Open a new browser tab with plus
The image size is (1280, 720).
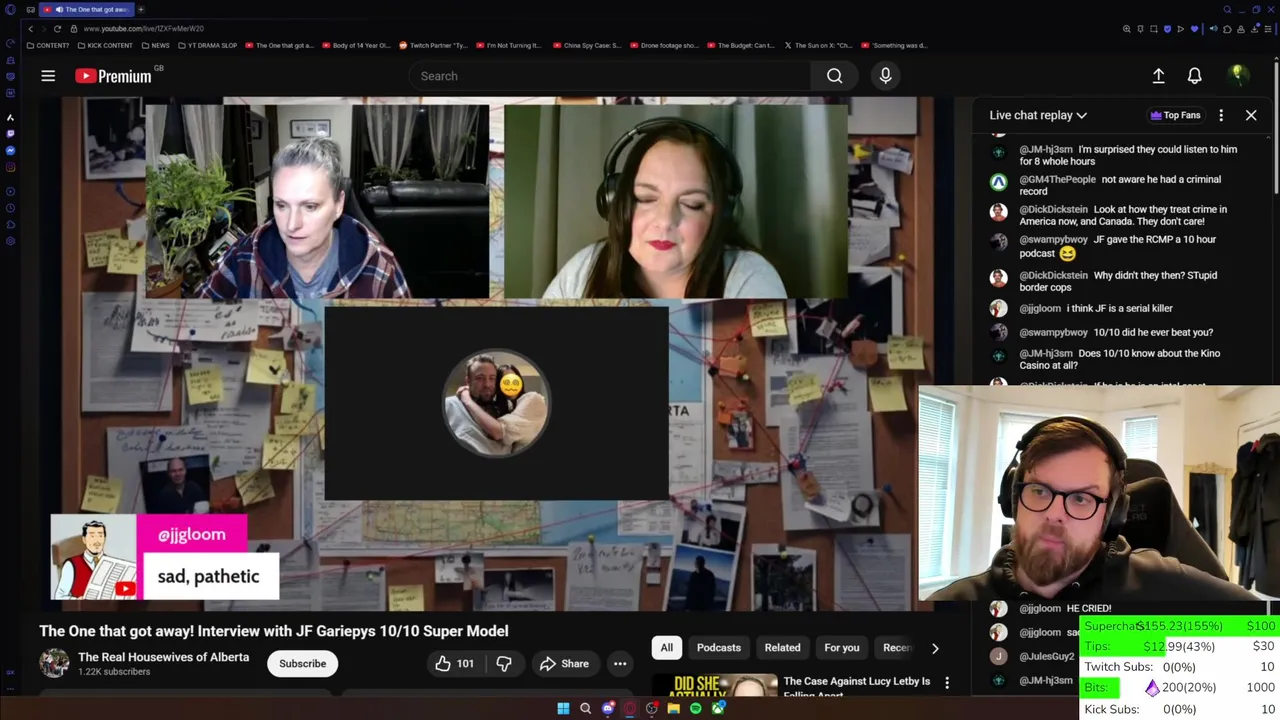[x=141, y=9]
